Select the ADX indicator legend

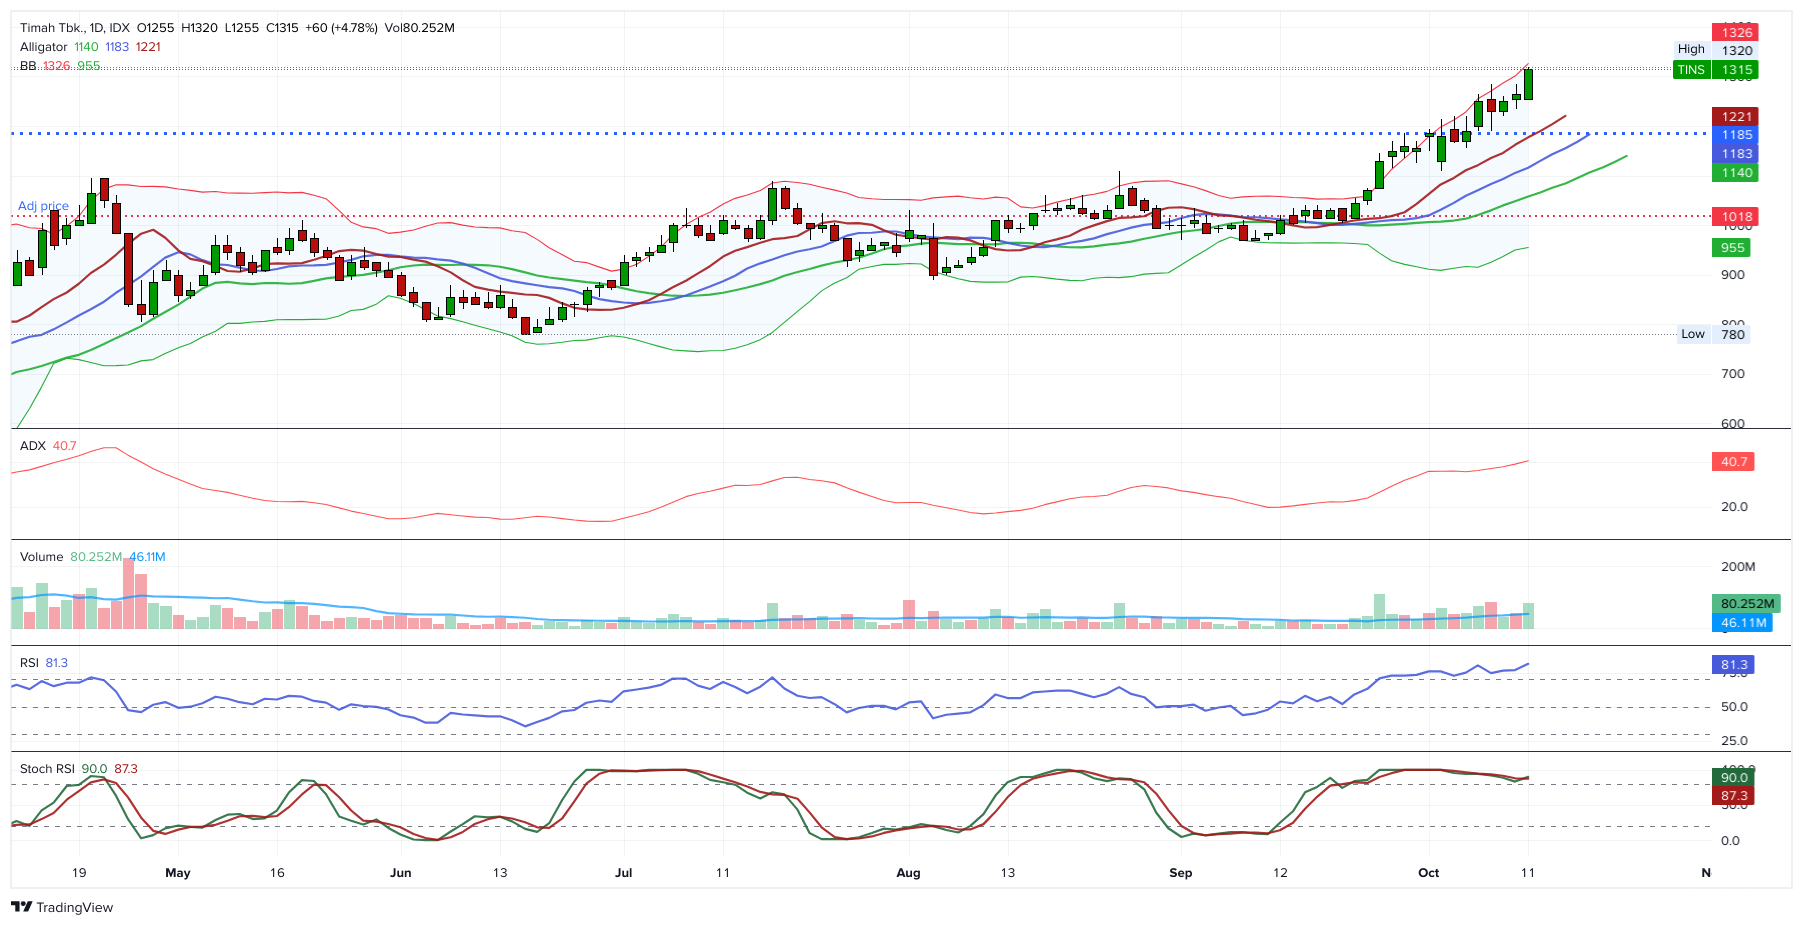pos(31,446)
